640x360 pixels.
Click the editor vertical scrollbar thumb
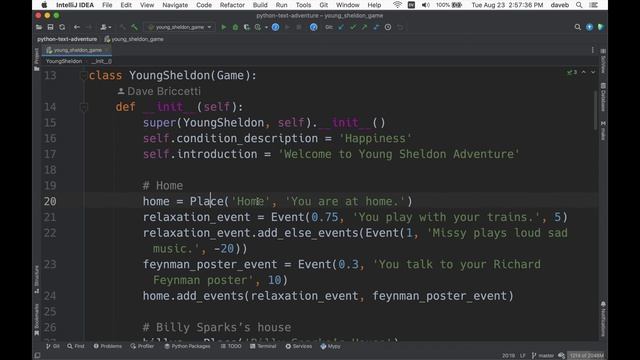click(x=596, y=110)
